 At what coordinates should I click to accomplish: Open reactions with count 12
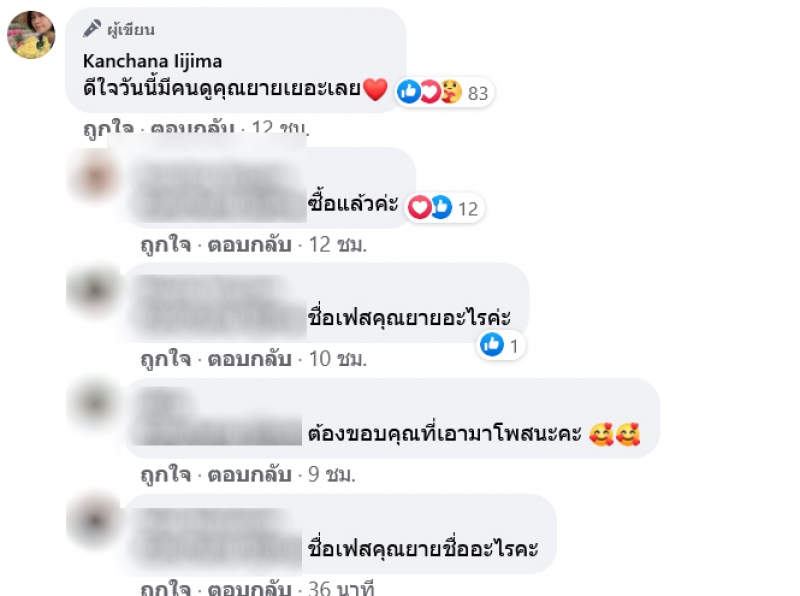coord(443,208)
